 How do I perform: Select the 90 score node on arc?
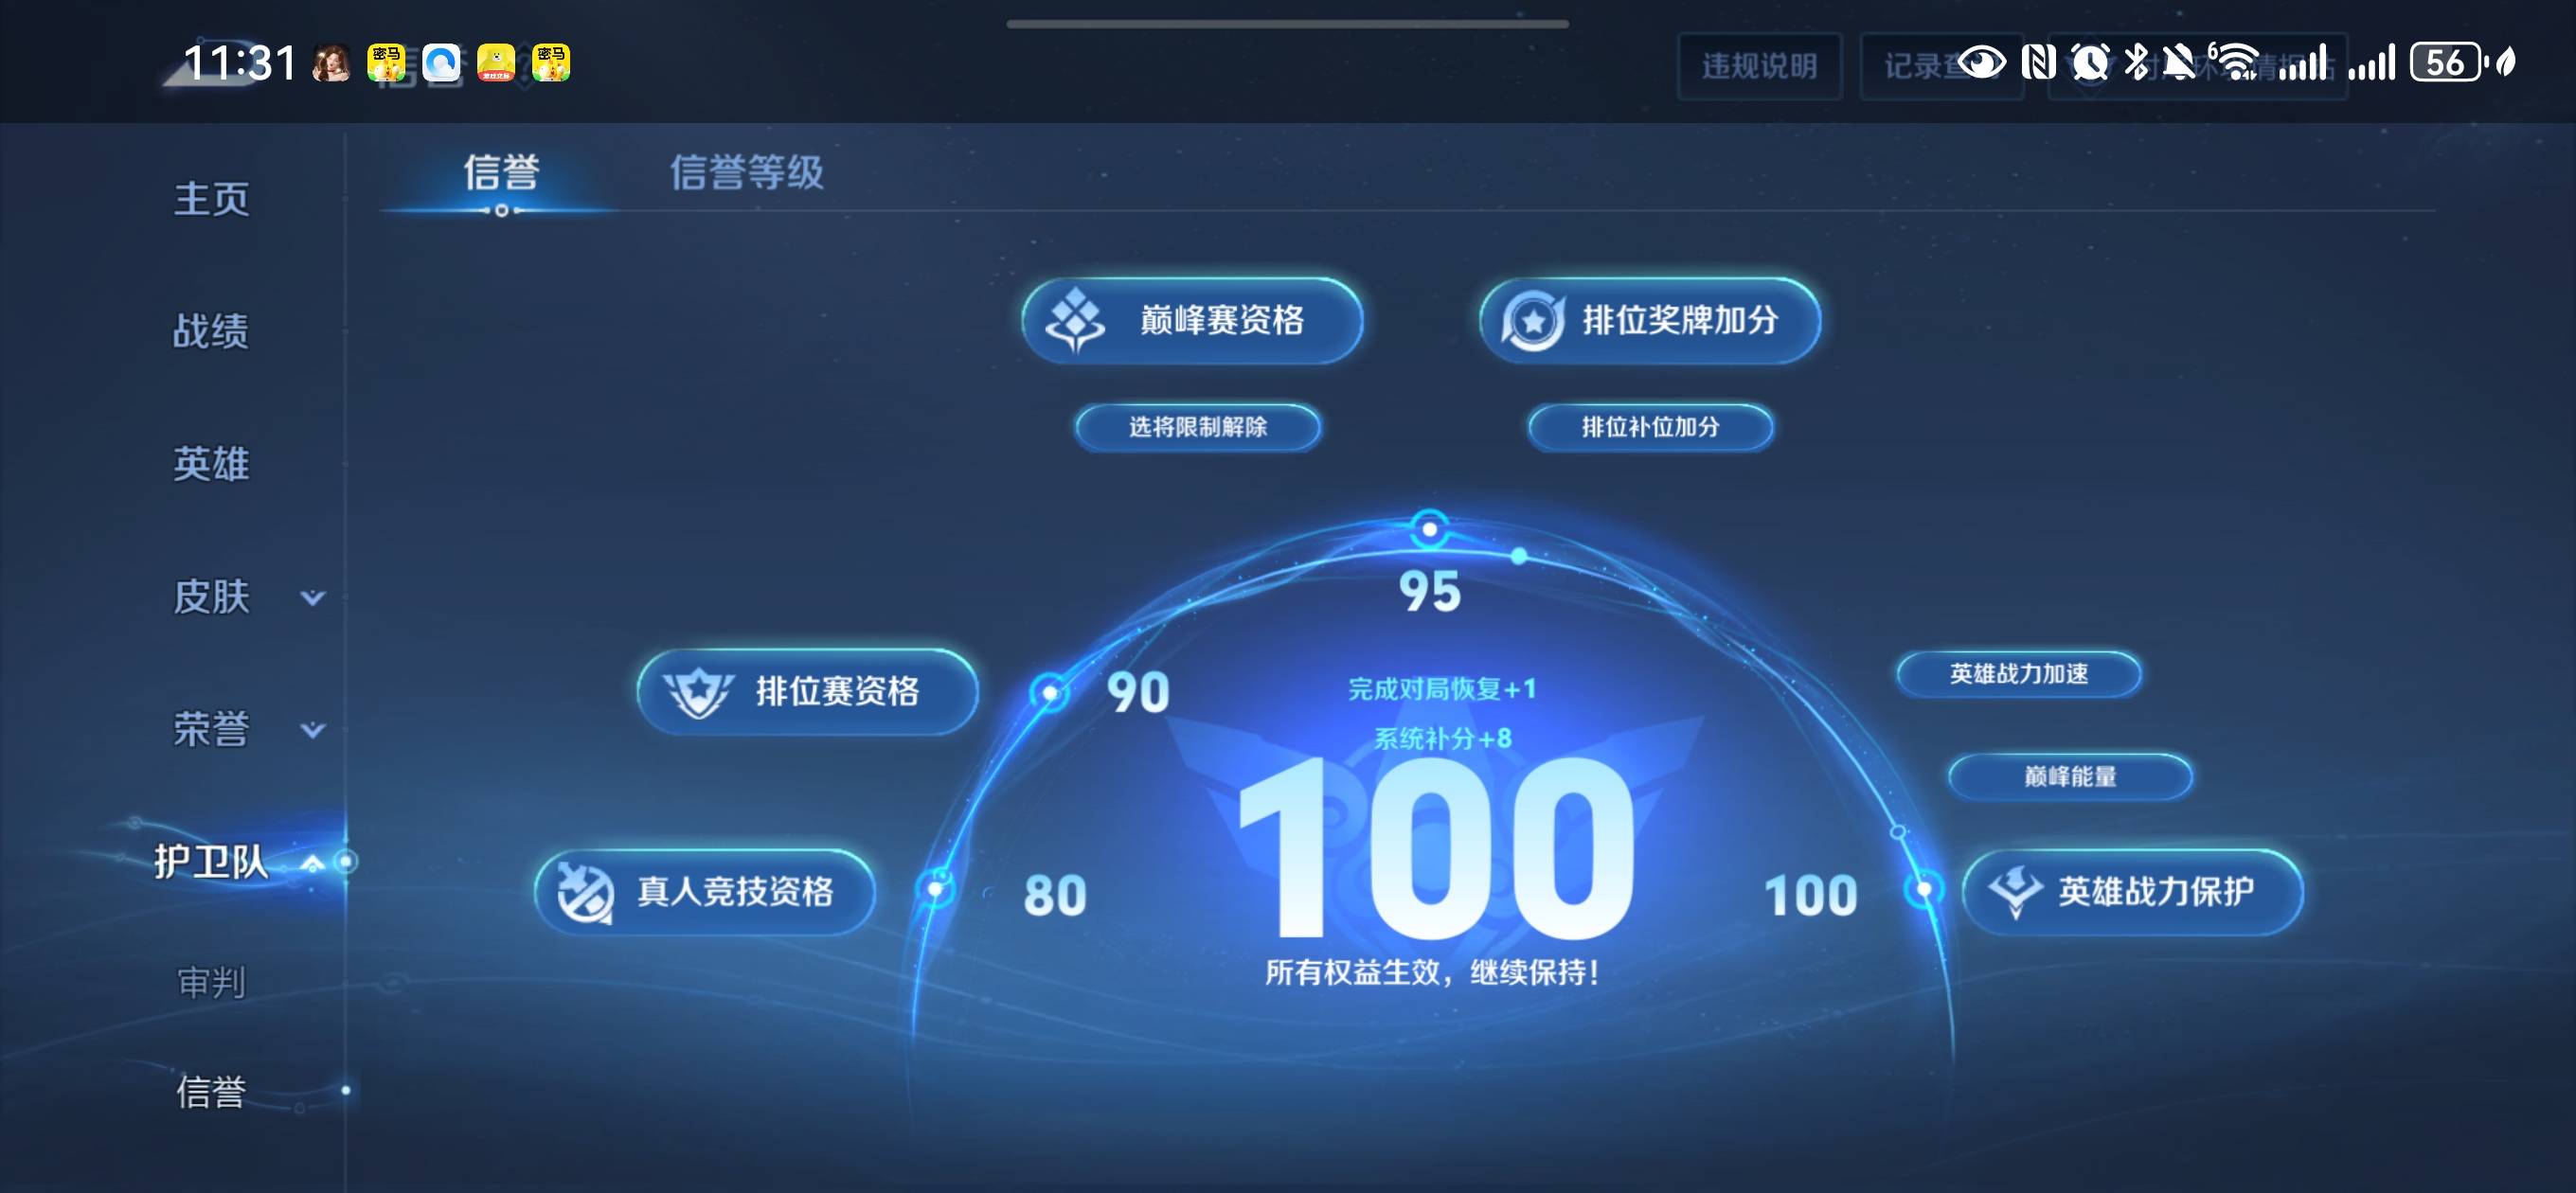(1049, 692)
